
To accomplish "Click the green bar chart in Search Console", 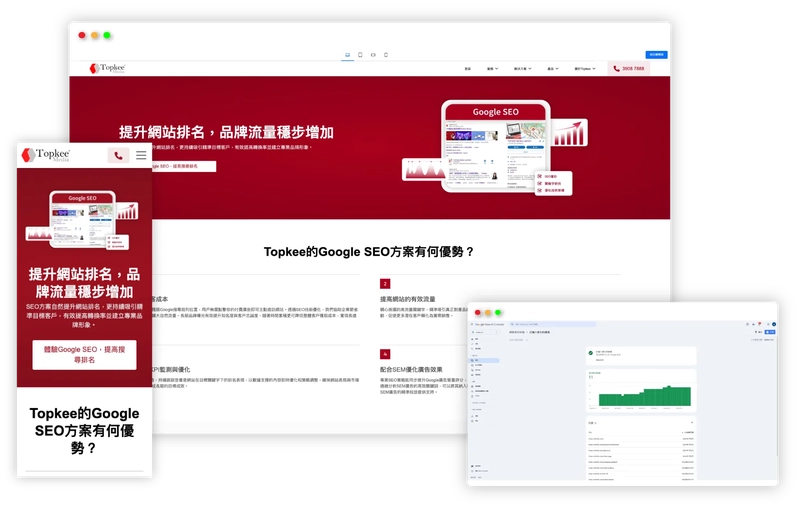I will (644, 394).
